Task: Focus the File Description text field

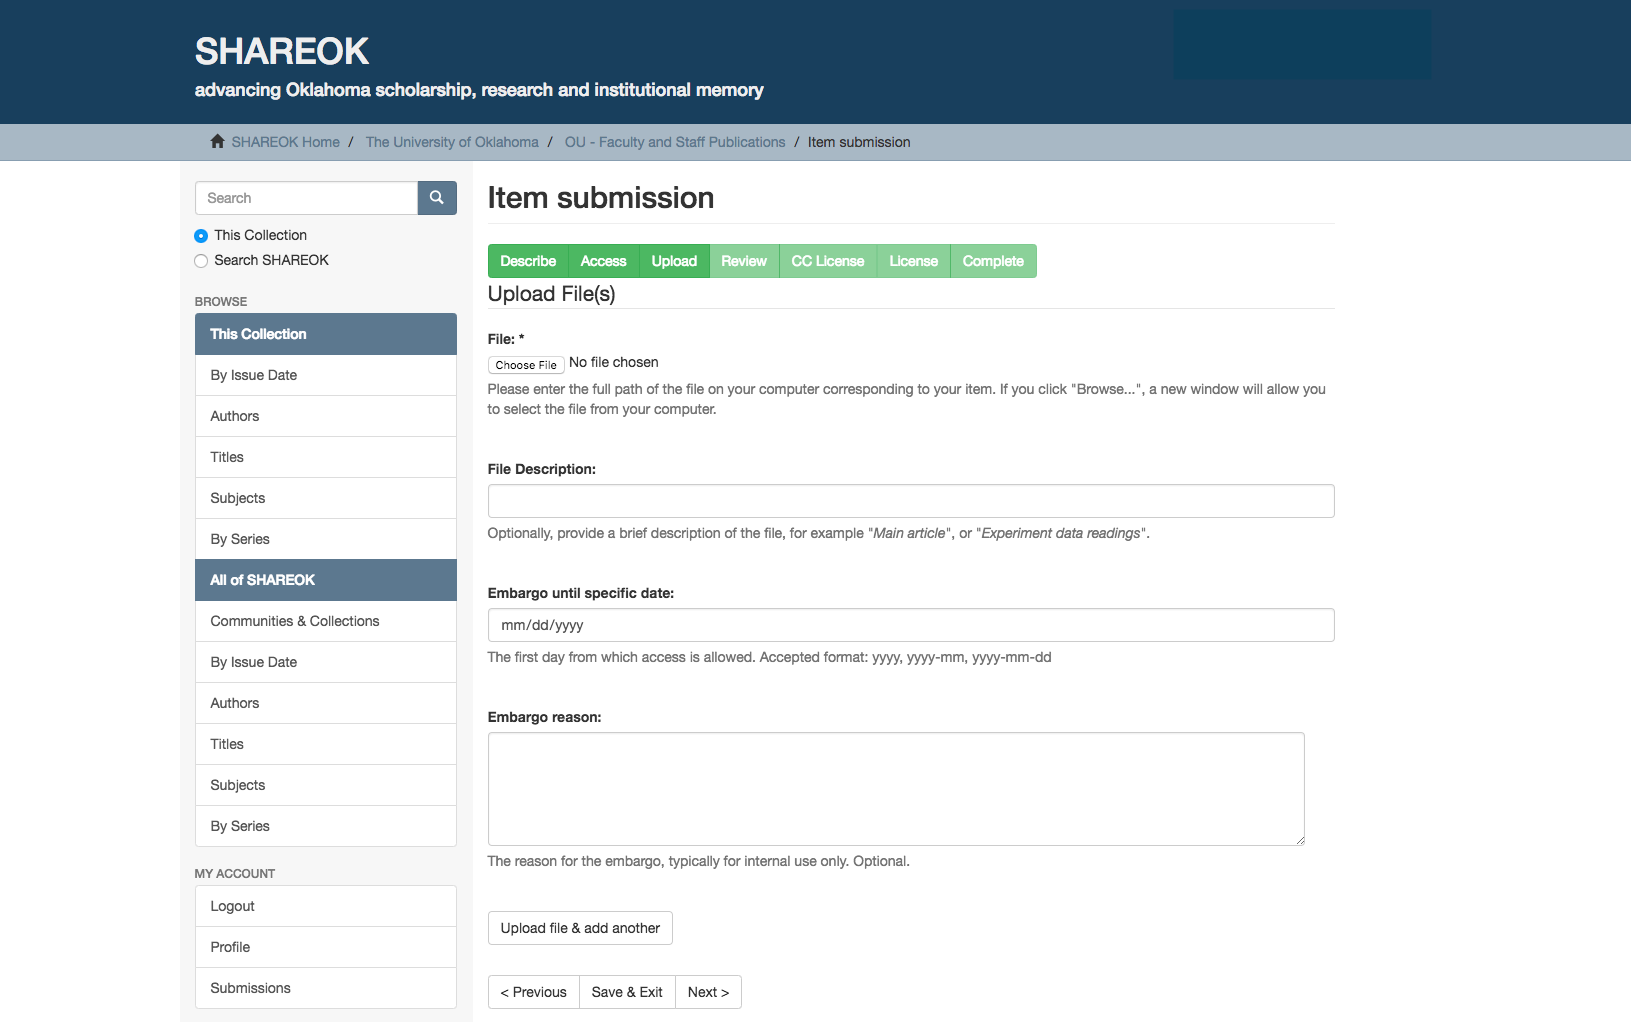Action: pos(910,501)
